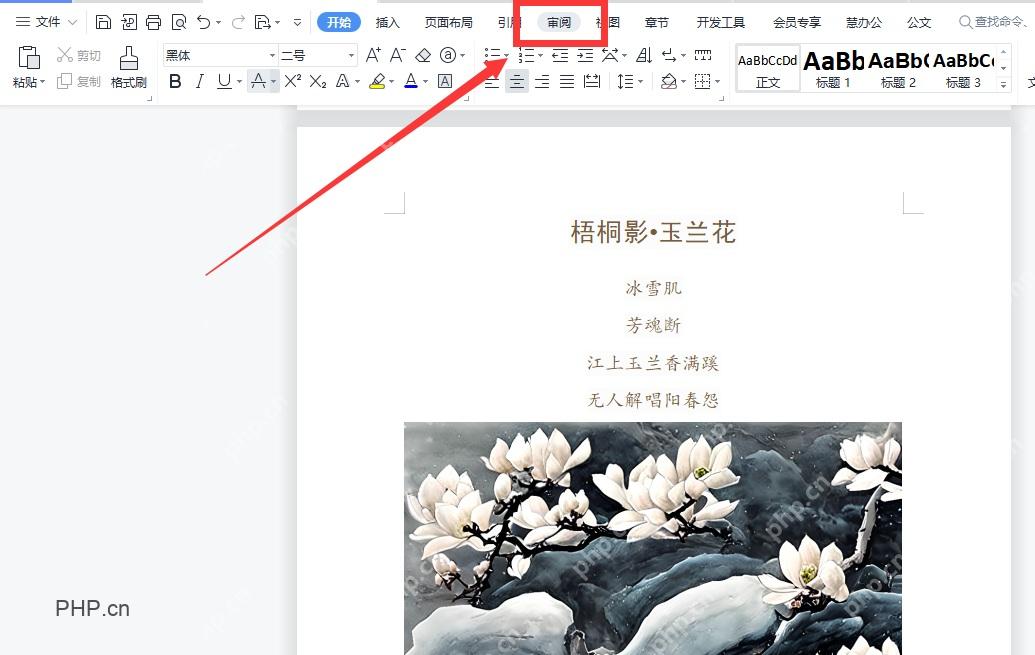Image resolution: width=1035 pixels, height=655 pixels.
Task: Apply the 标题 2 heading style
Action: pos(898,68)
